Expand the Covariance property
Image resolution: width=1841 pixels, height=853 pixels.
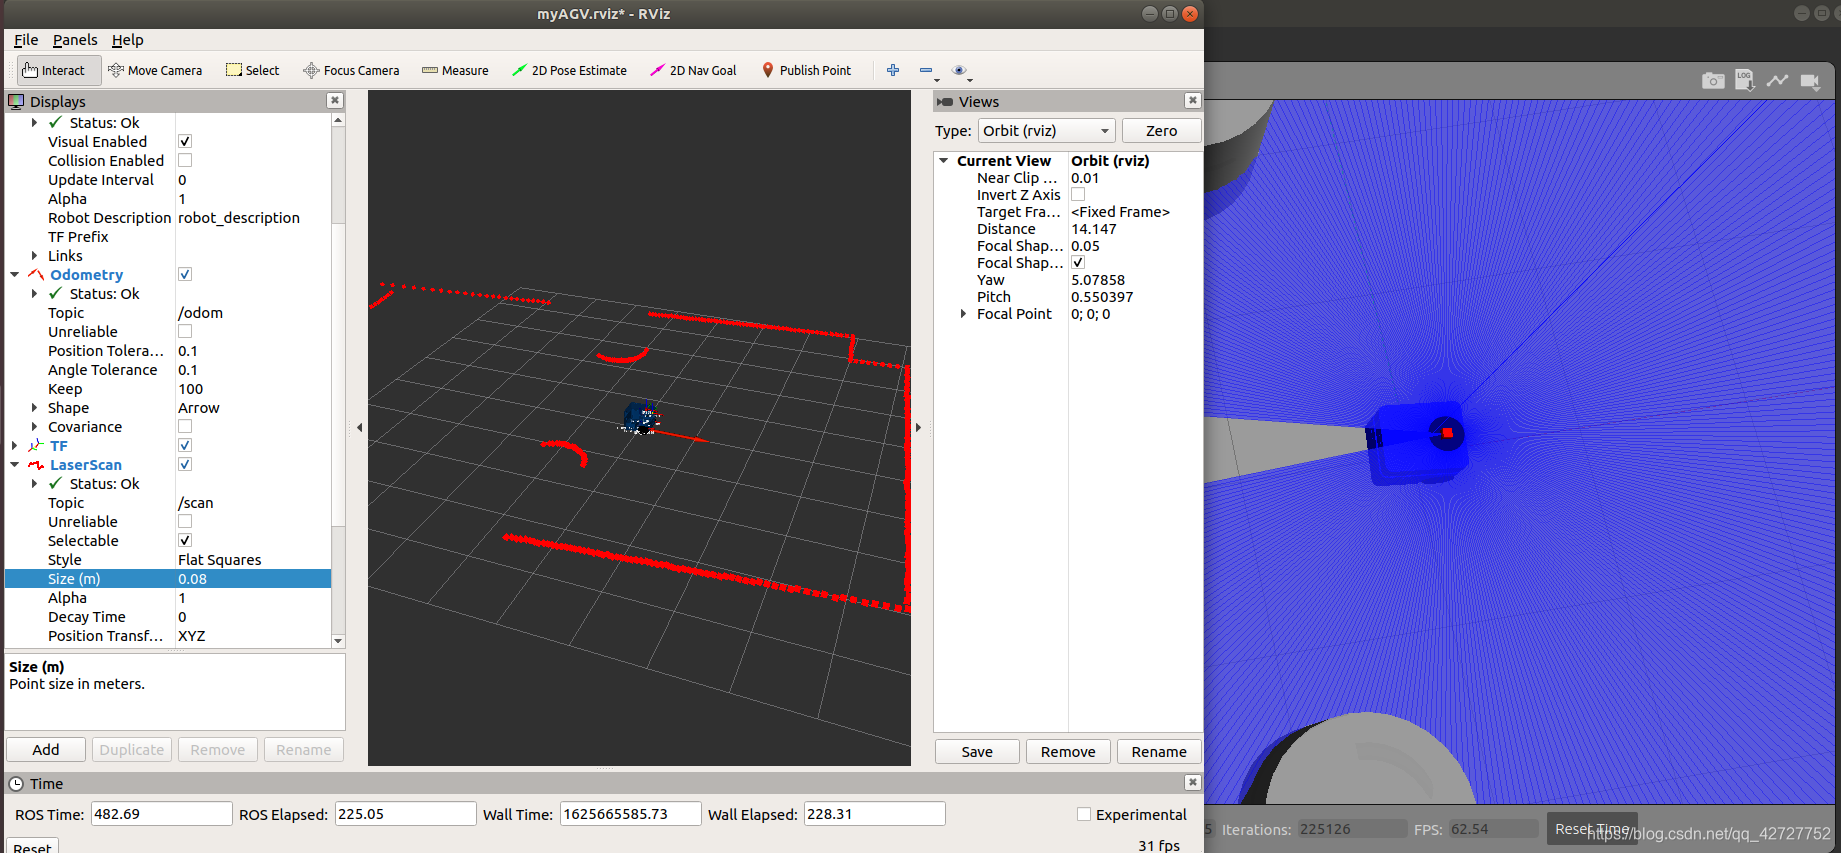click(x=35, y=426)
